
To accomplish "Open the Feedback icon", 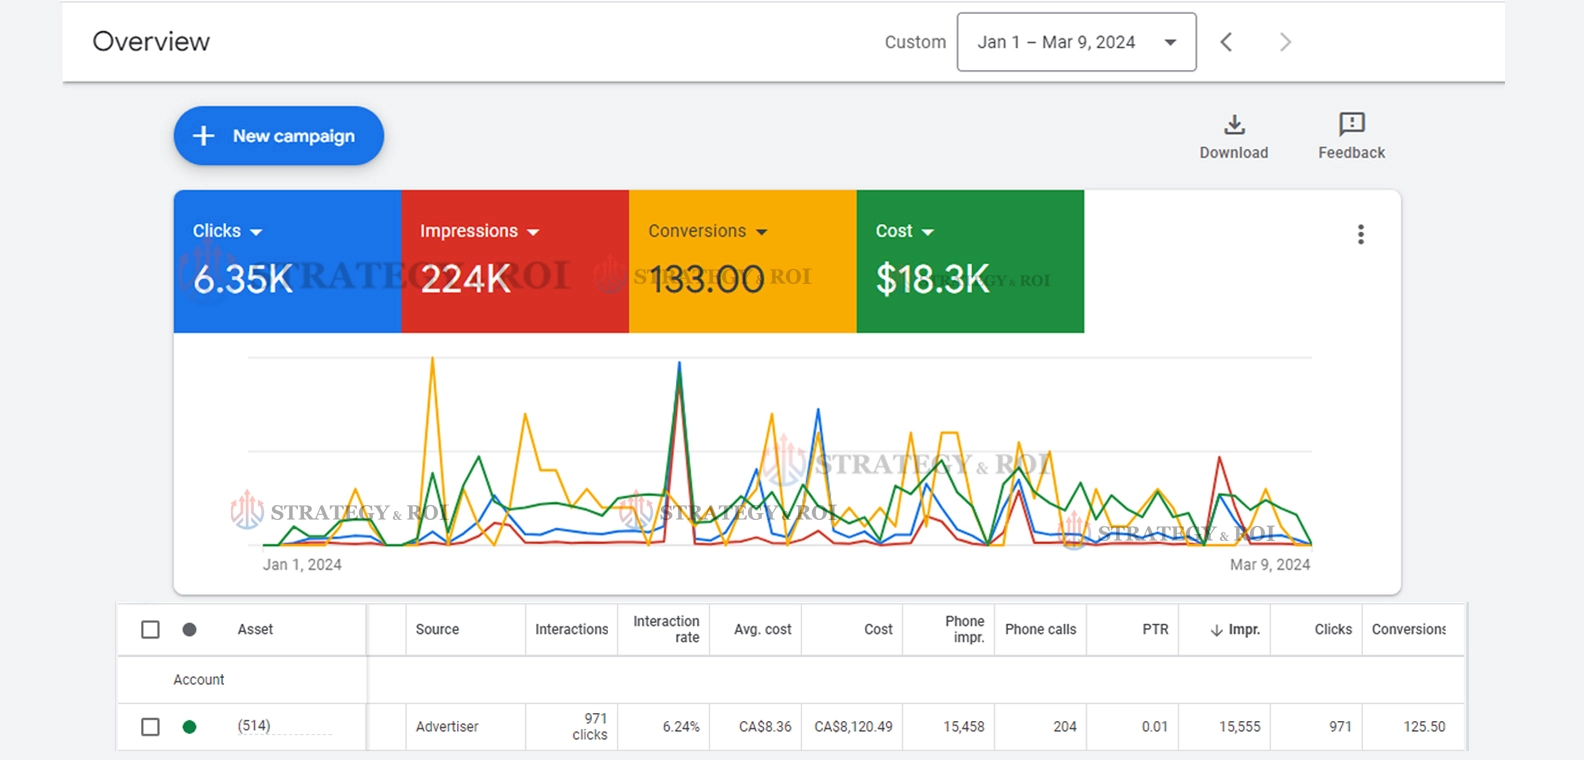I will pos(1351,124).
